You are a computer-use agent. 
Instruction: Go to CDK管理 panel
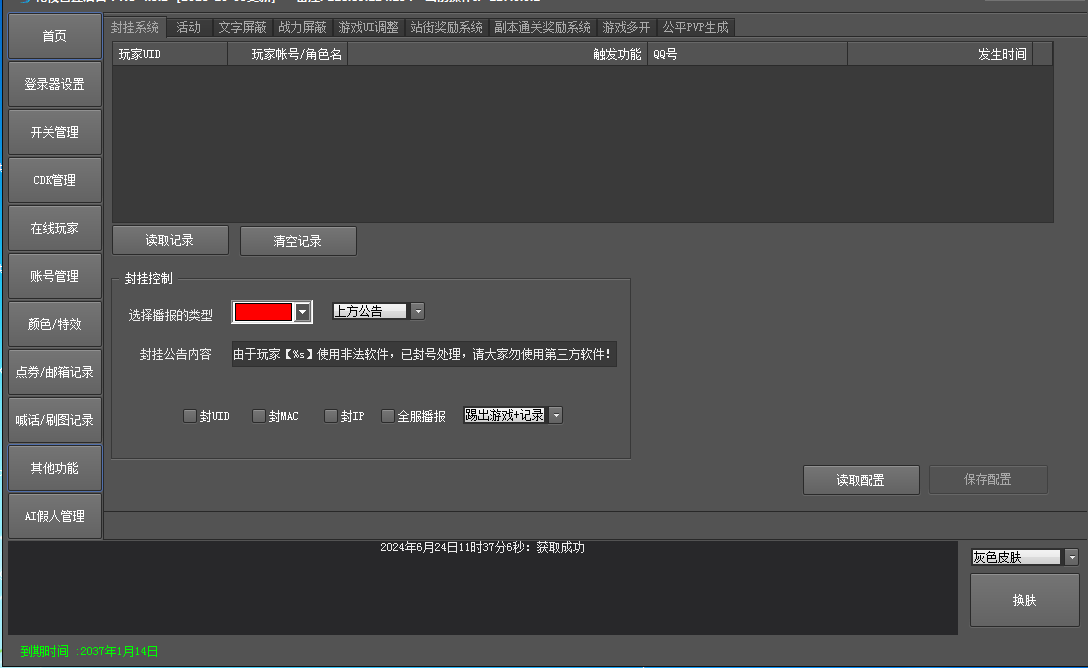tap(55, 180)
